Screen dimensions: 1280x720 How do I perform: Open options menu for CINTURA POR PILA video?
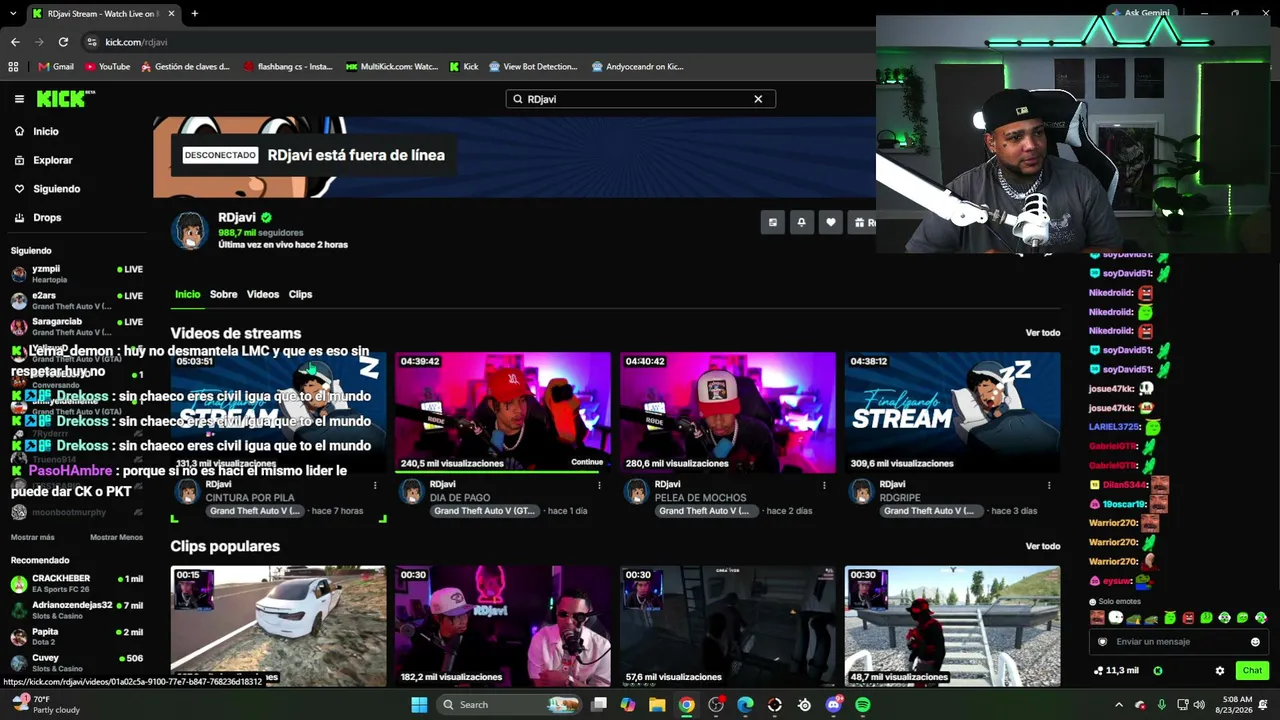click(x=375, y=485)
